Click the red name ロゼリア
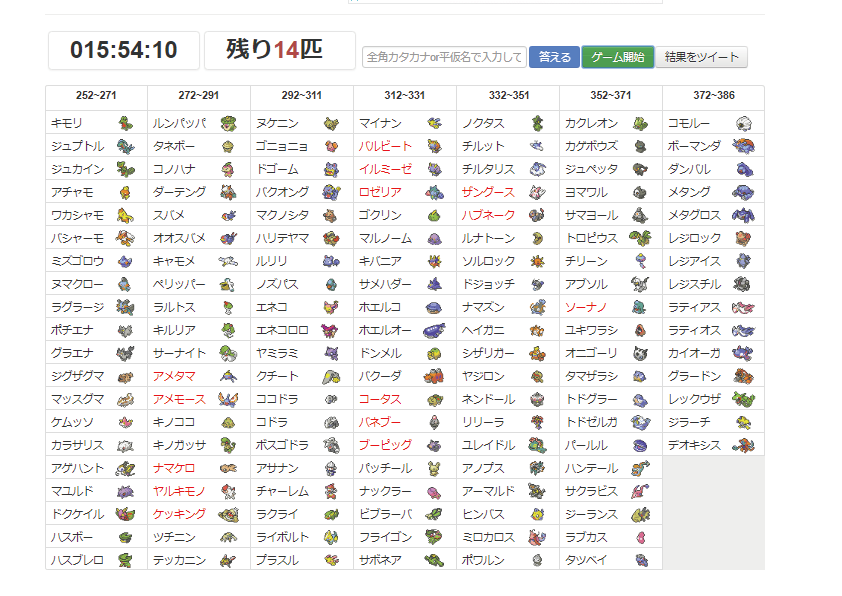The width and height of the screenshot is (842, 596). click(x=380, y=192)
